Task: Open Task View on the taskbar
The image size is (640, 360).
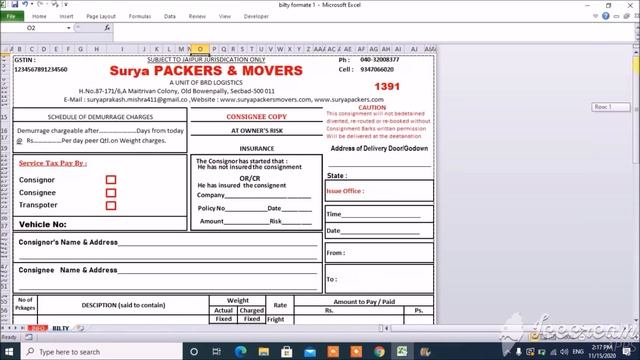Action: coord(217,352)
